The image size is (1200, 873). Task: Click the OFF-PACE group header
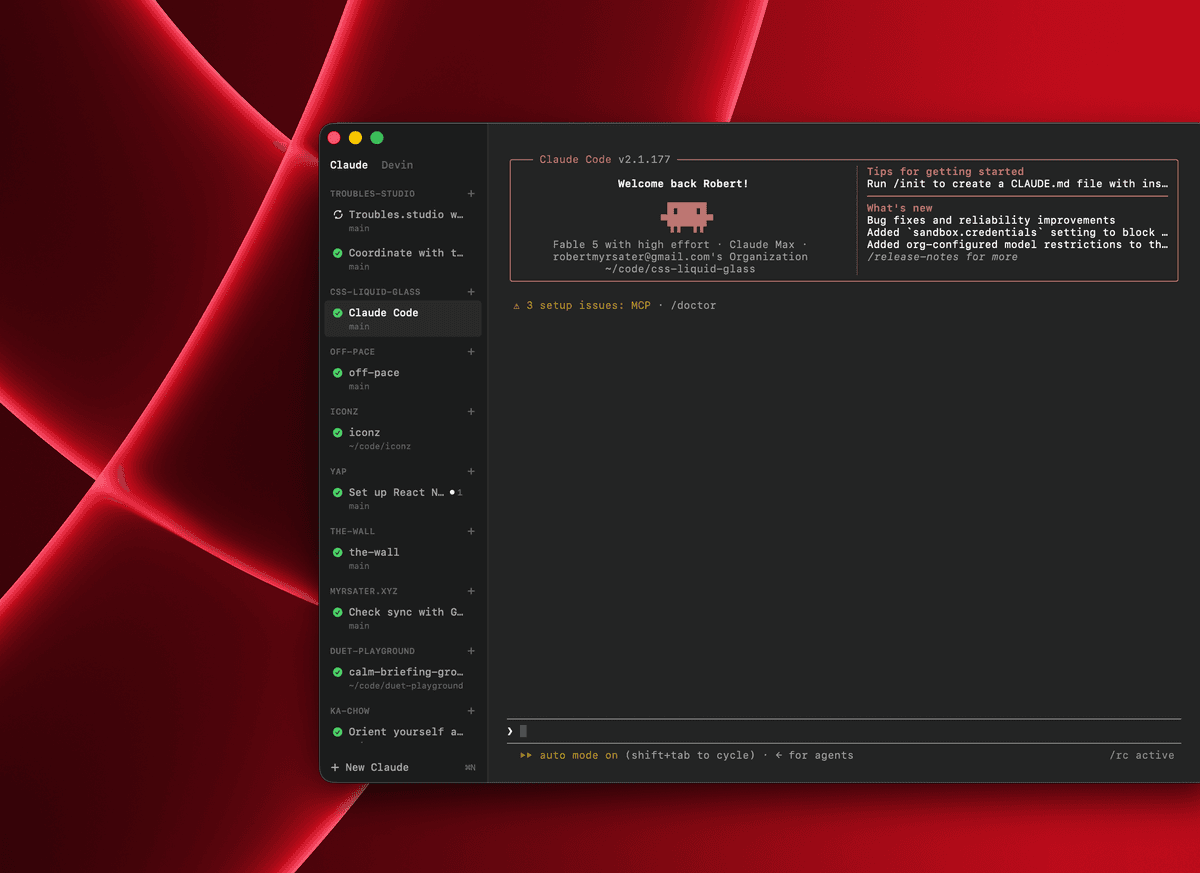(x=353, y=352)
